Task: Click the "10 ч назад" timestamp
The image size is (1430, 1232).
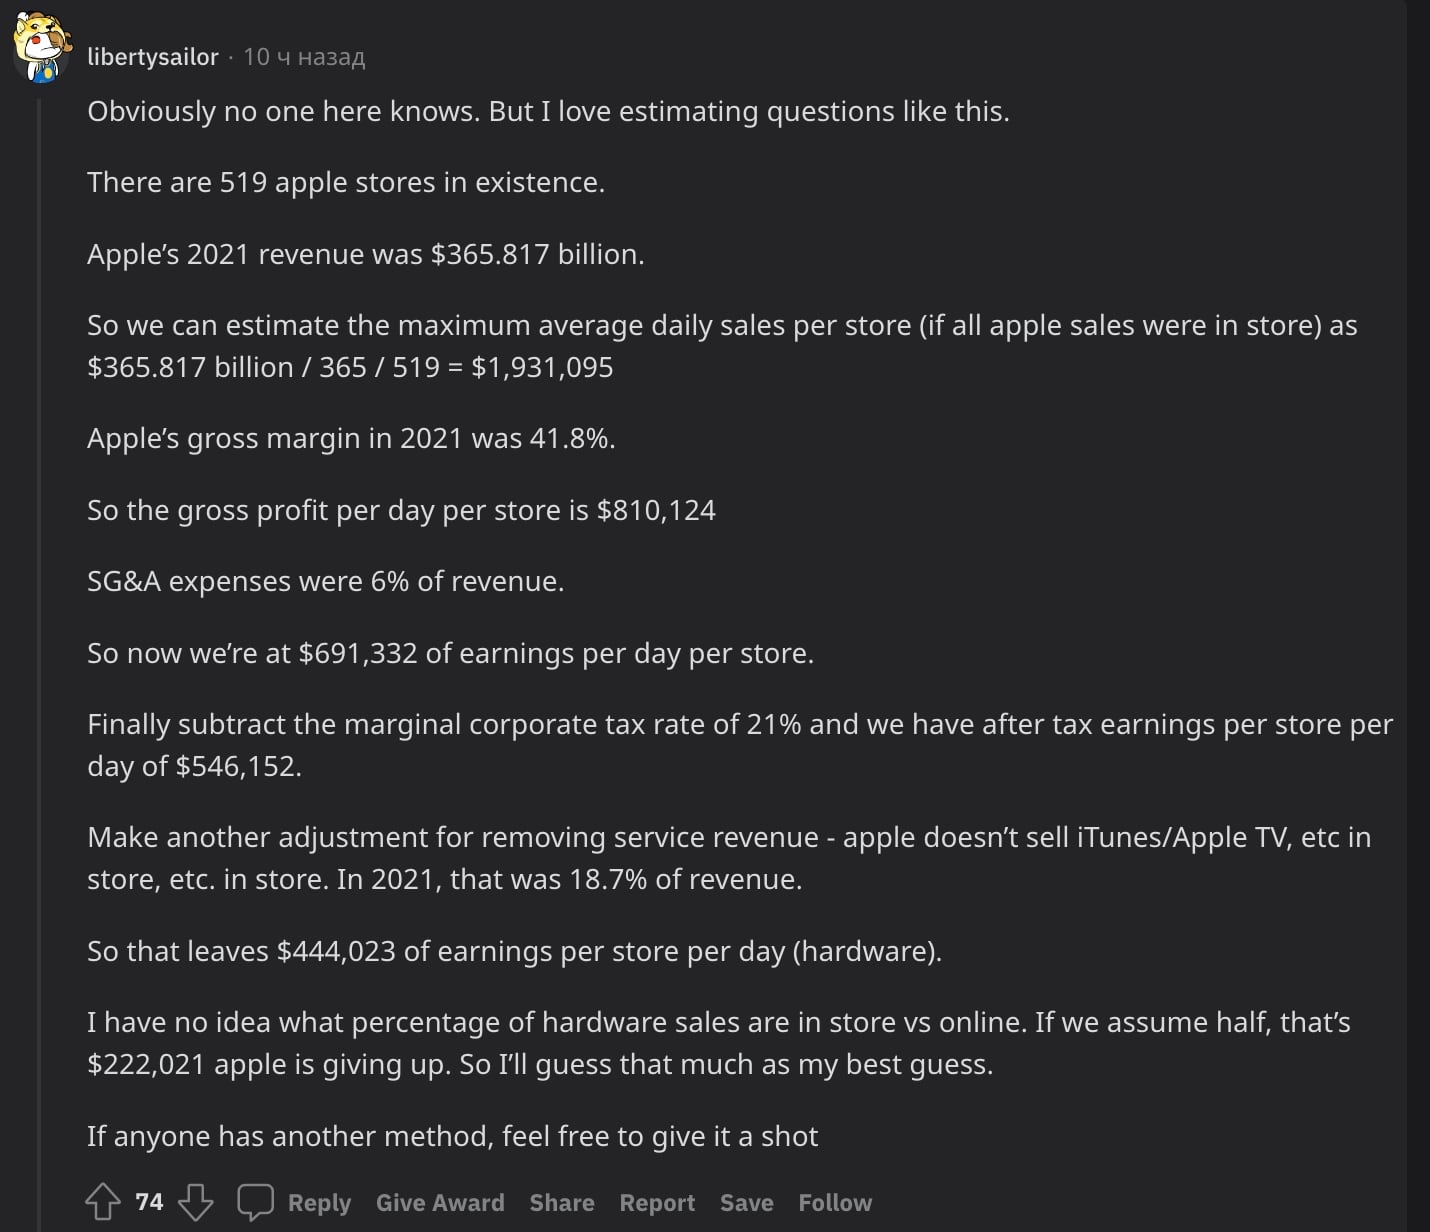Action: (304, 57)
